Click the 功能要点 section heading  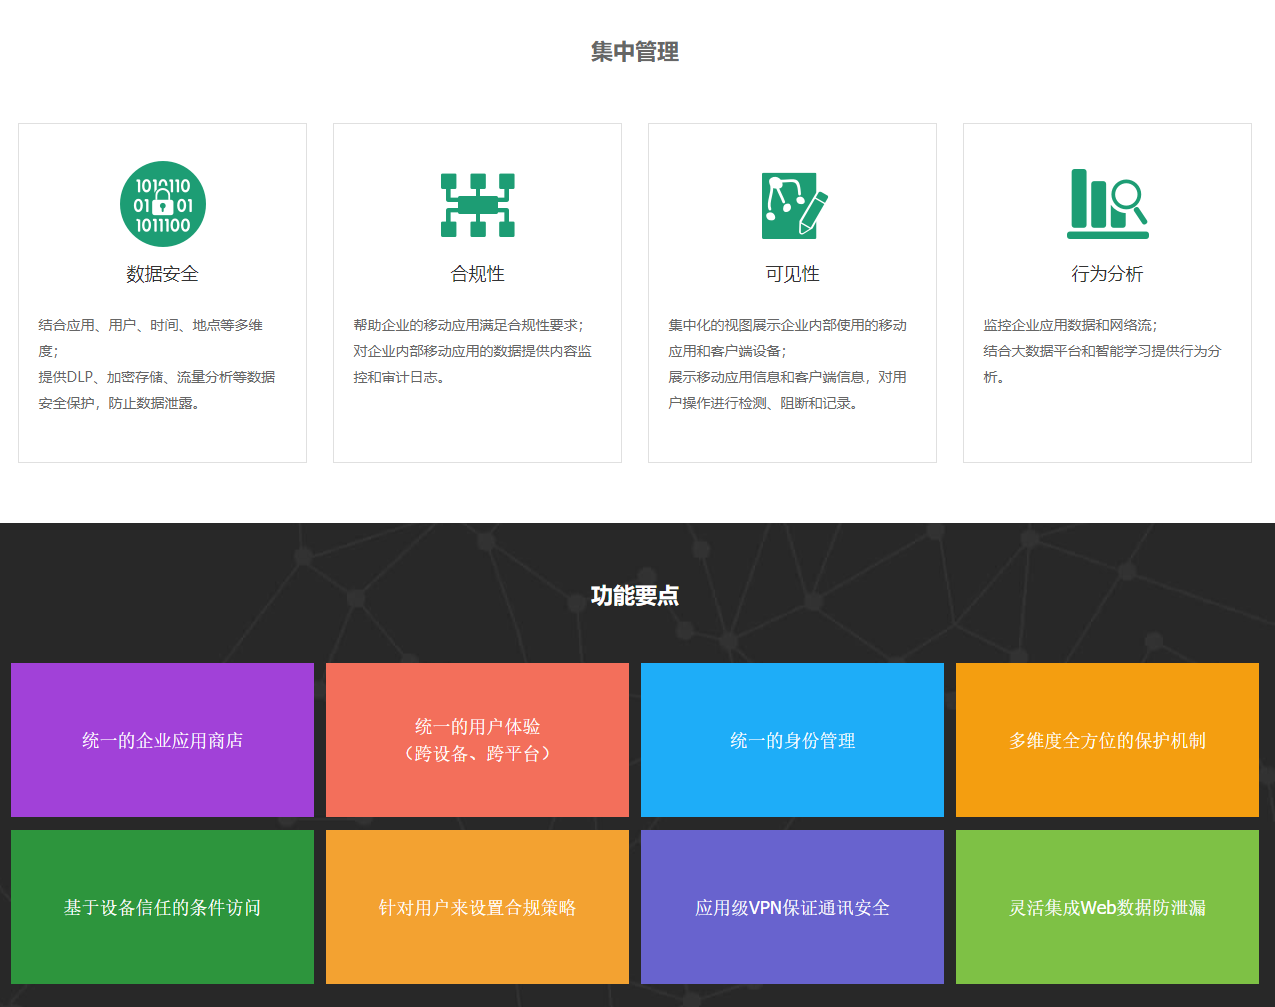click(635, 596)
